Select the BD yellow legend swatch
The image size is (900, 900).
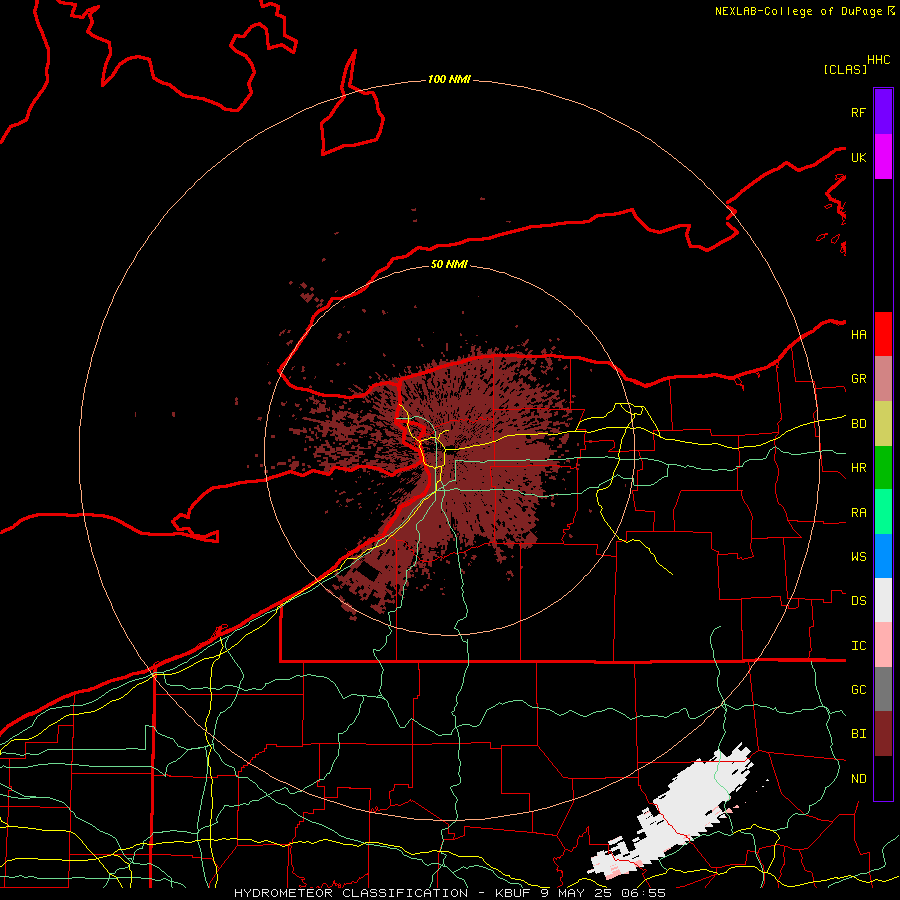pos(883,424)
